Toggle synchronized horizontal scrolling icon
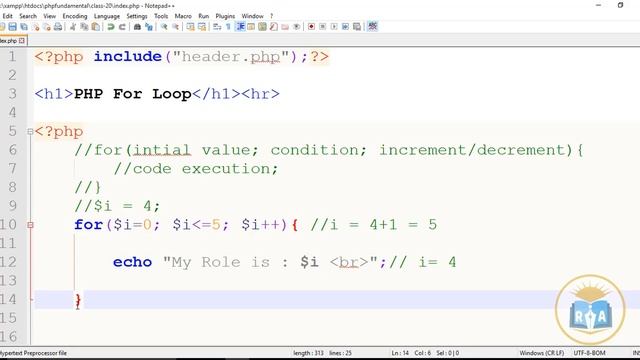640x360 pixels. tap(202, 27)
